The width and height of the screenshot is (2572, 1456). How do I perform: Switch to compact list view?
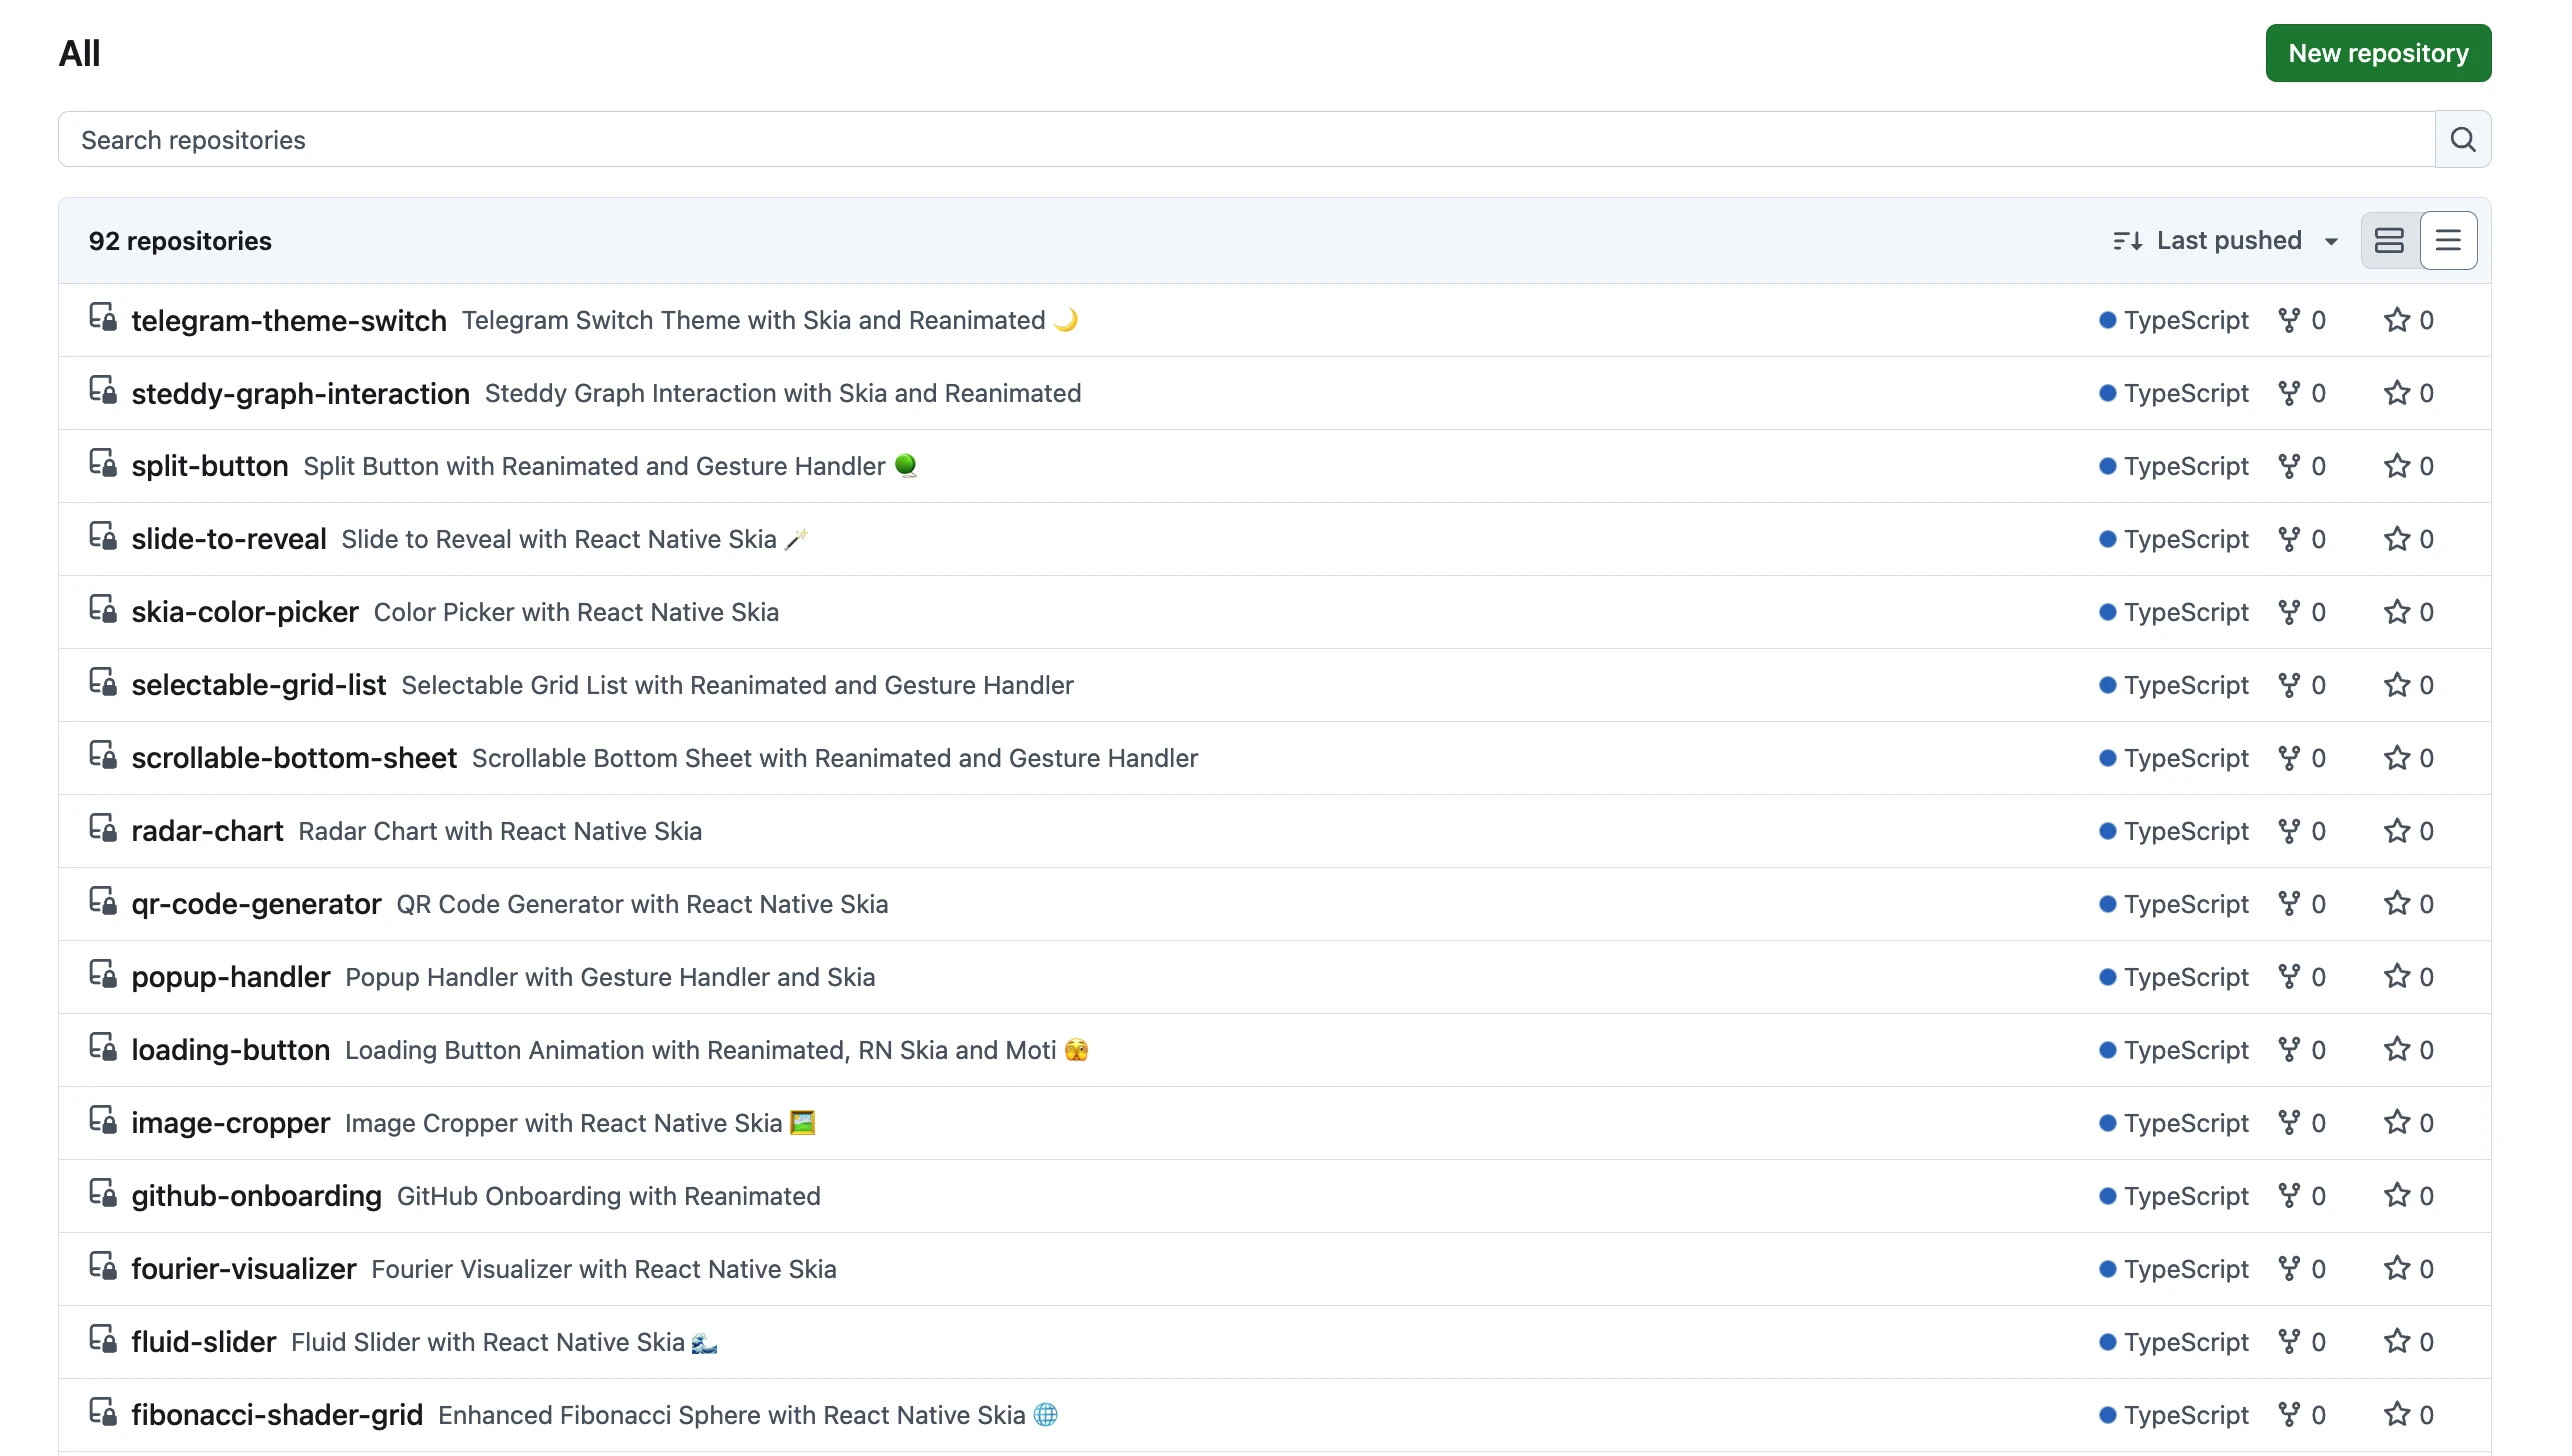pos(2448,241)
